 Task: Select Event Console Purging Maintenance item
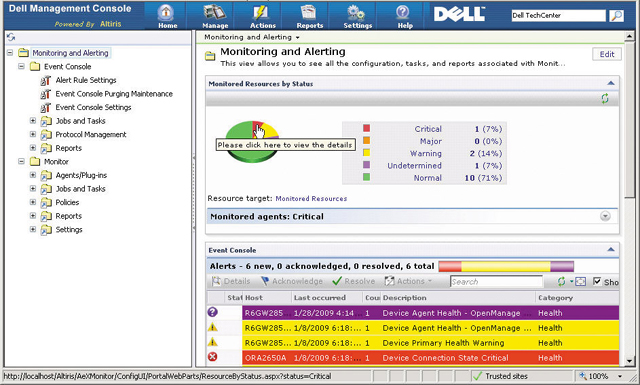click(114, 94)
